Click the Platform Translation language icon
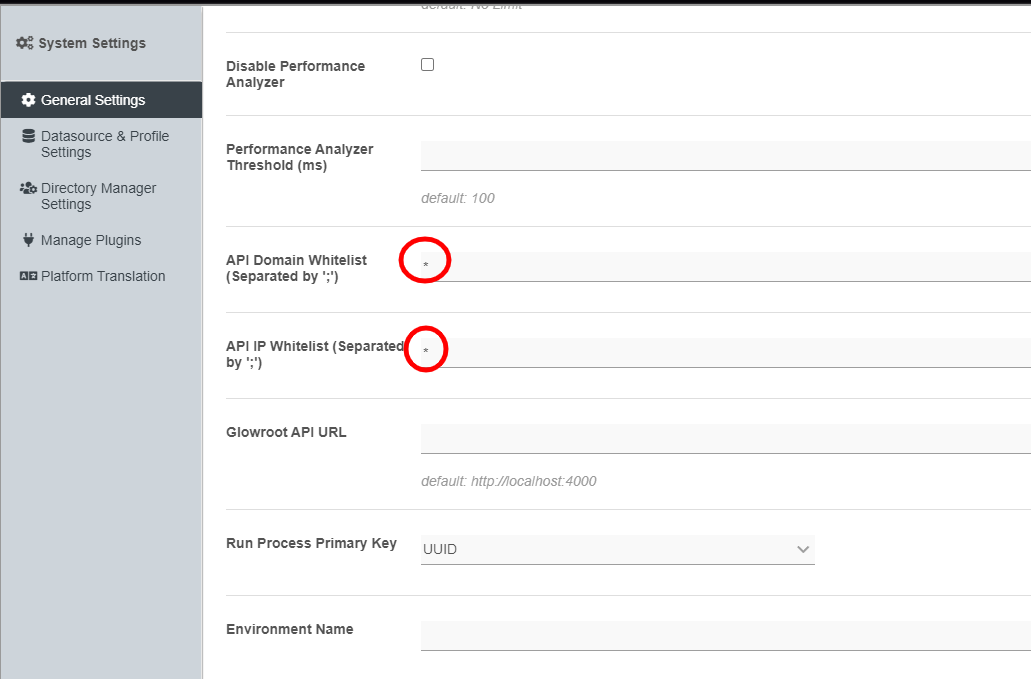The width and height of the screenshot is (1031, 679). 28,276
